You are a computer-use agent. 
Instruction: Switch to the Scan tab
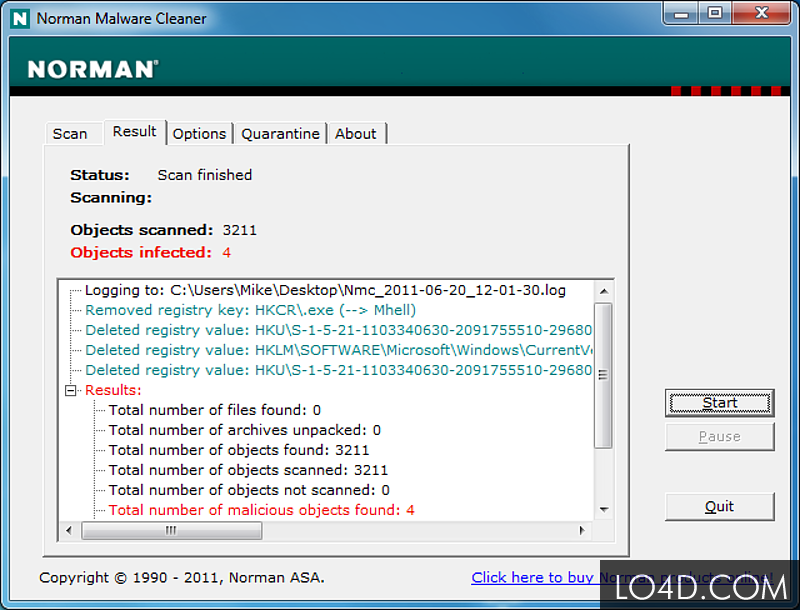click(x=72, y=133)
